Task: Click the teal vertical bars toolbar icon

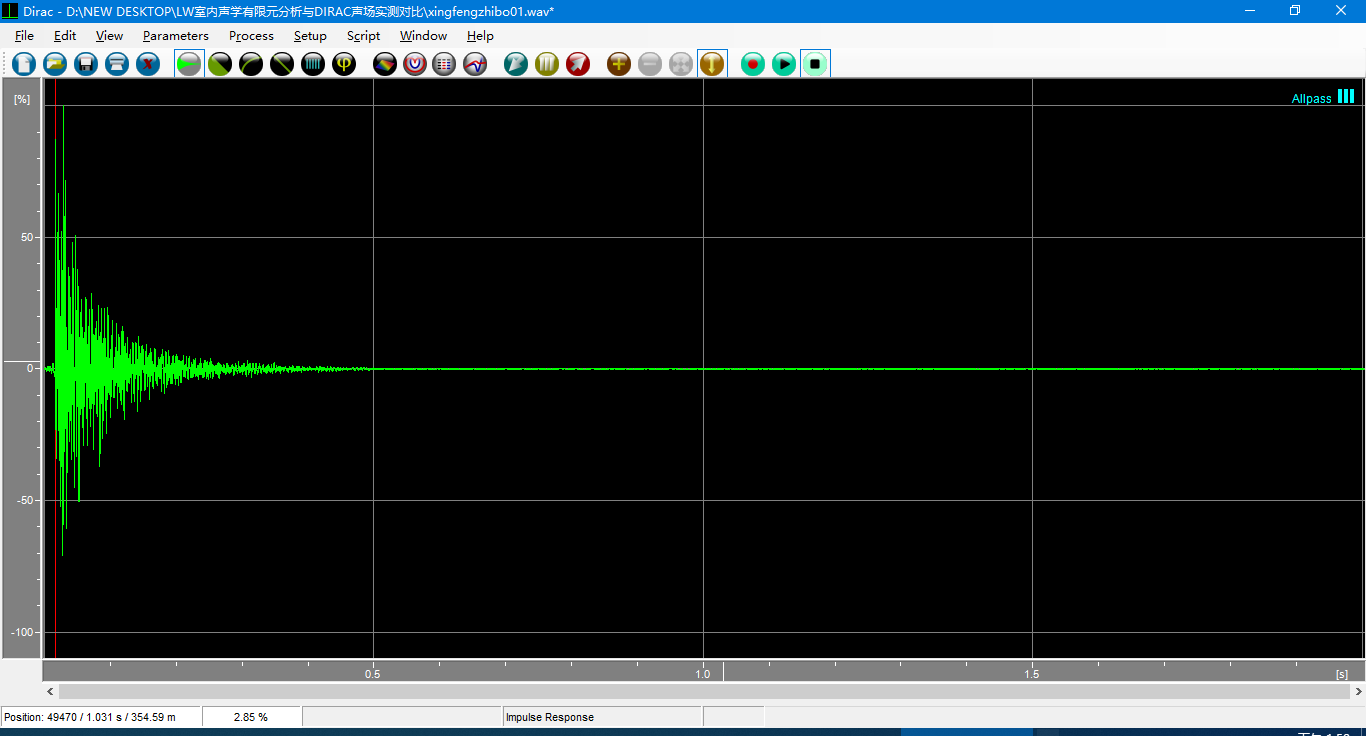Action: 313,64
